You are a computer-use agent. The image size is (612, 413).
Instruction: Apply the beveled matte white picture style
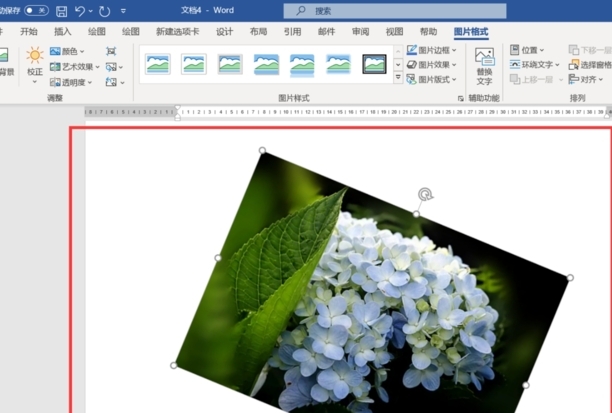pyautogui.click(x=194, y=64)
